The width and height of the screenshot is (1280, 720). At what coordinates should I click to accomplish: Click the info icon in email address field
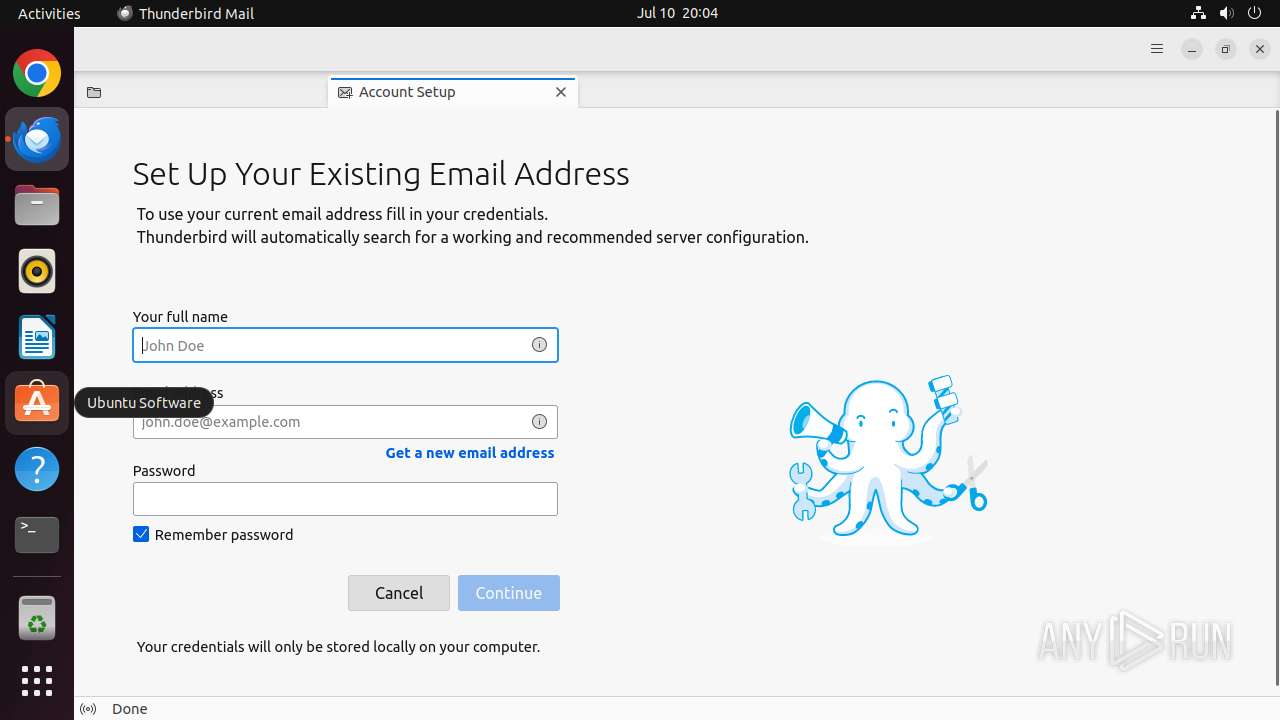(539, 422)
